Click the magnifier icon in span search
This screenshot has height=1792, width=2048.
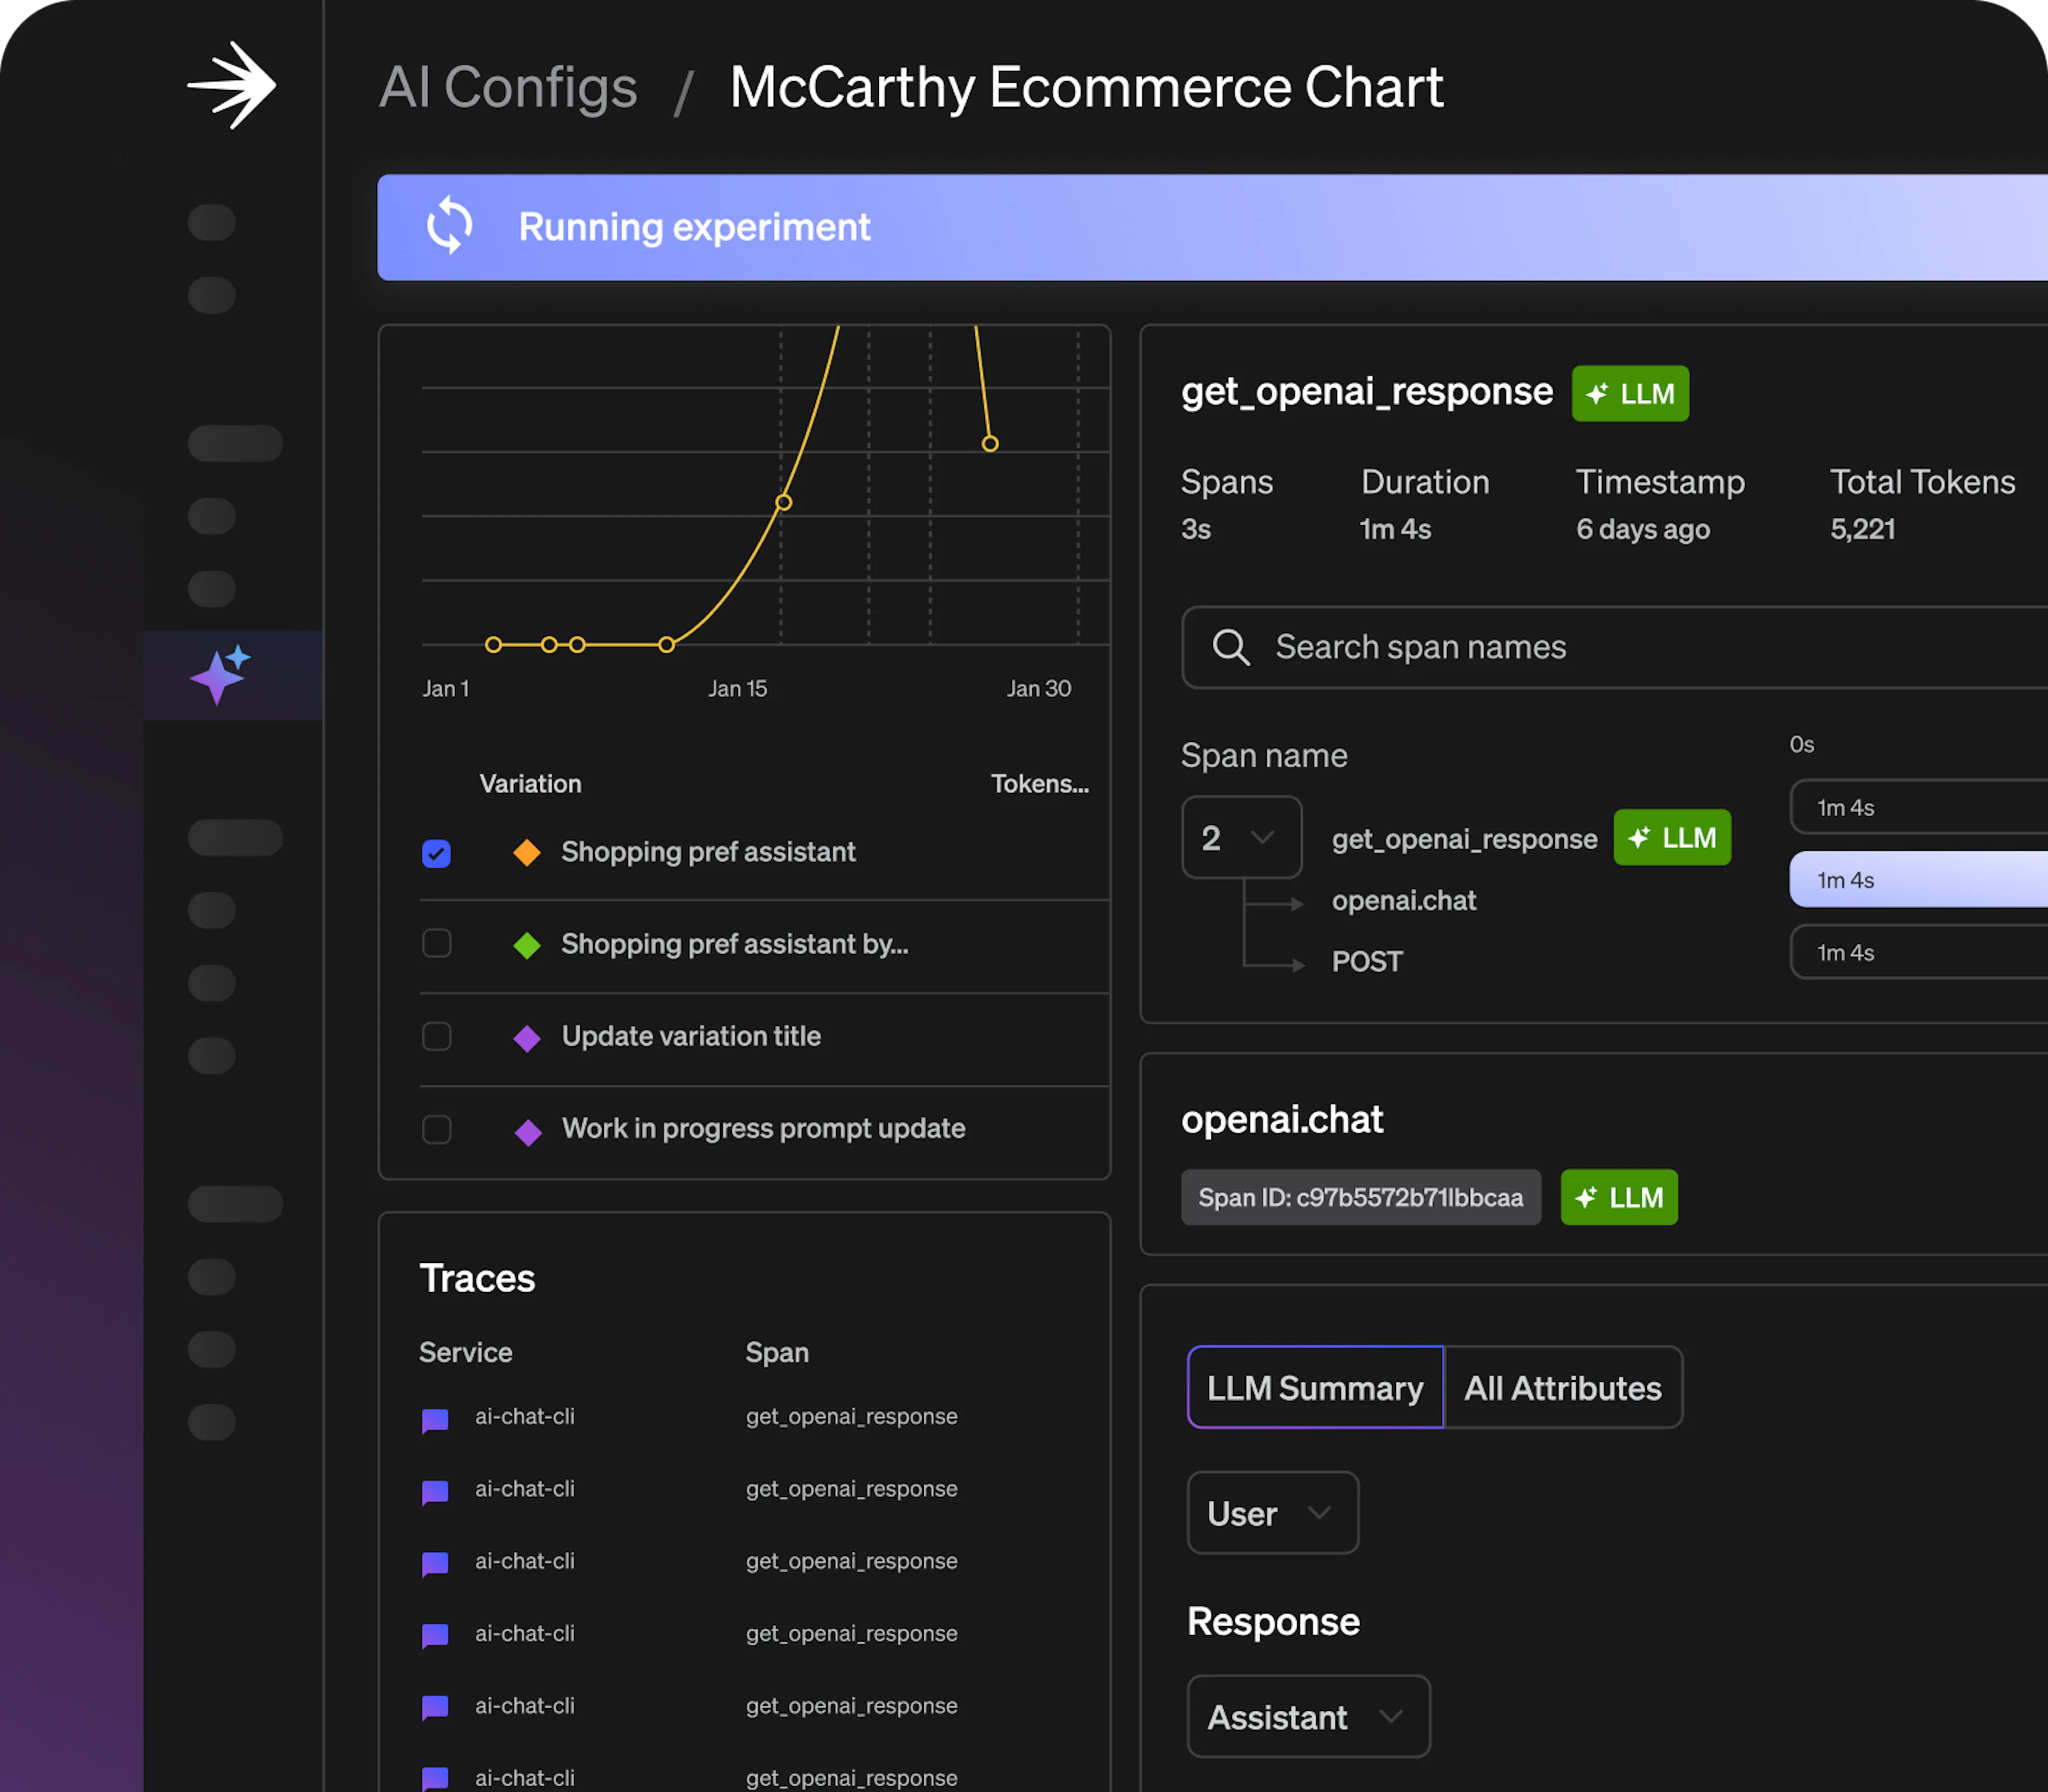click(x=1230, y=647)
